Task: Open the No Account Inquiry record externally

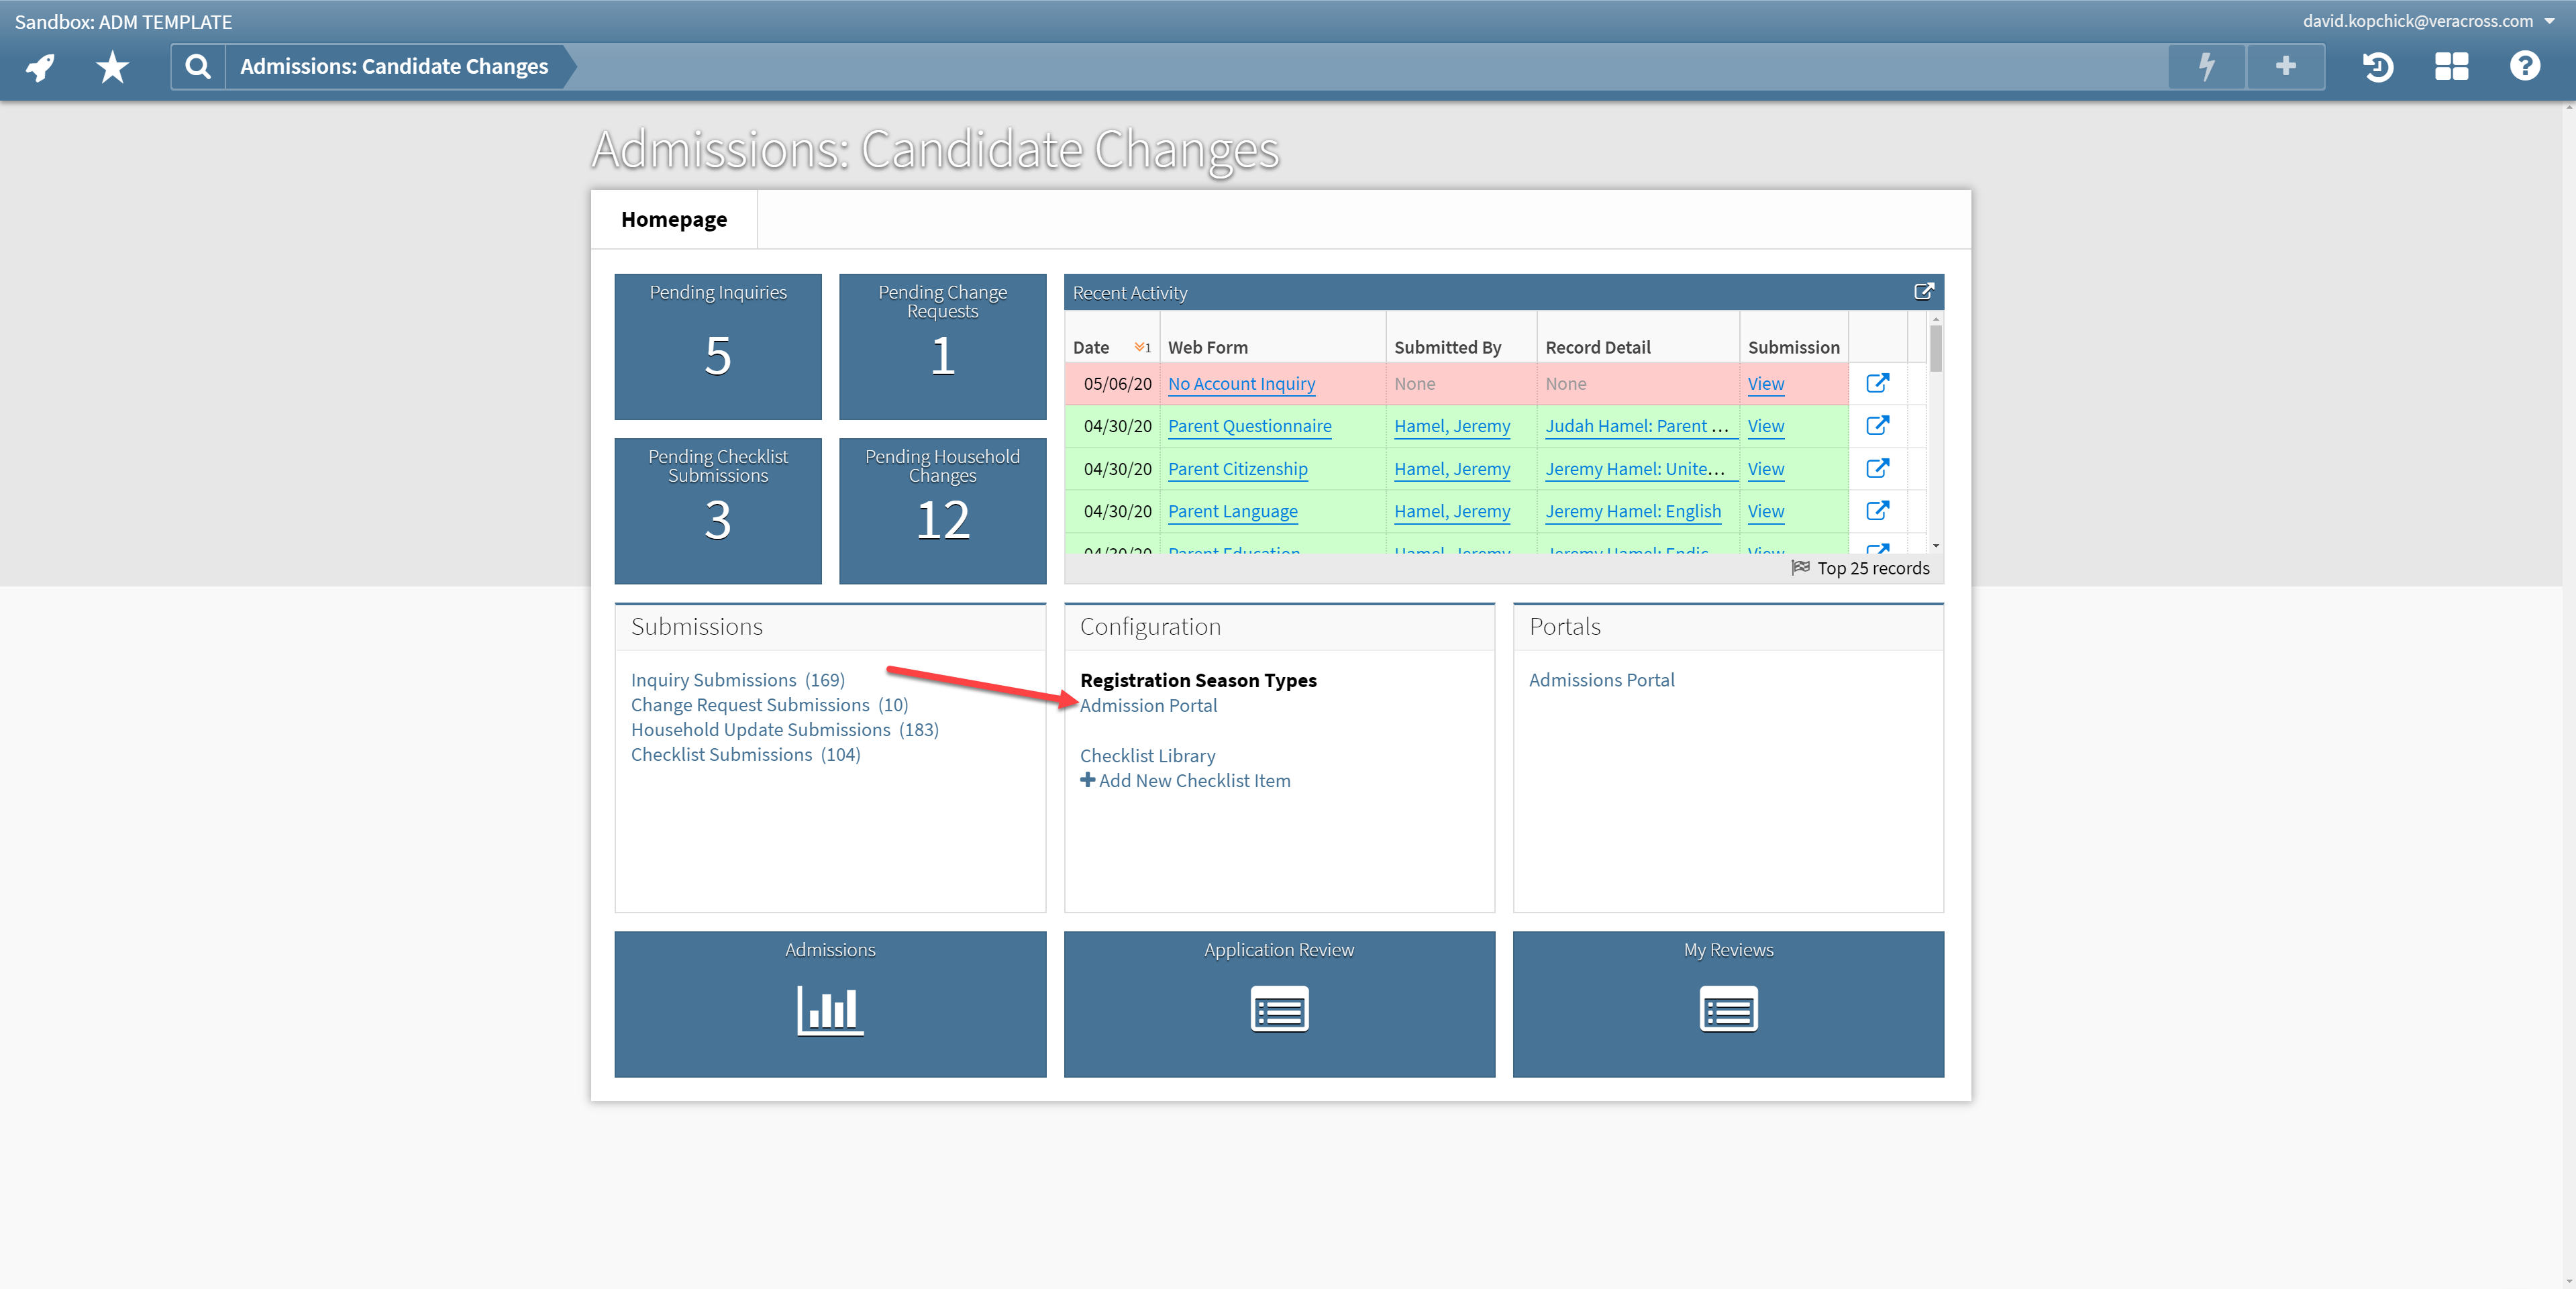Action: (1878, 383)
